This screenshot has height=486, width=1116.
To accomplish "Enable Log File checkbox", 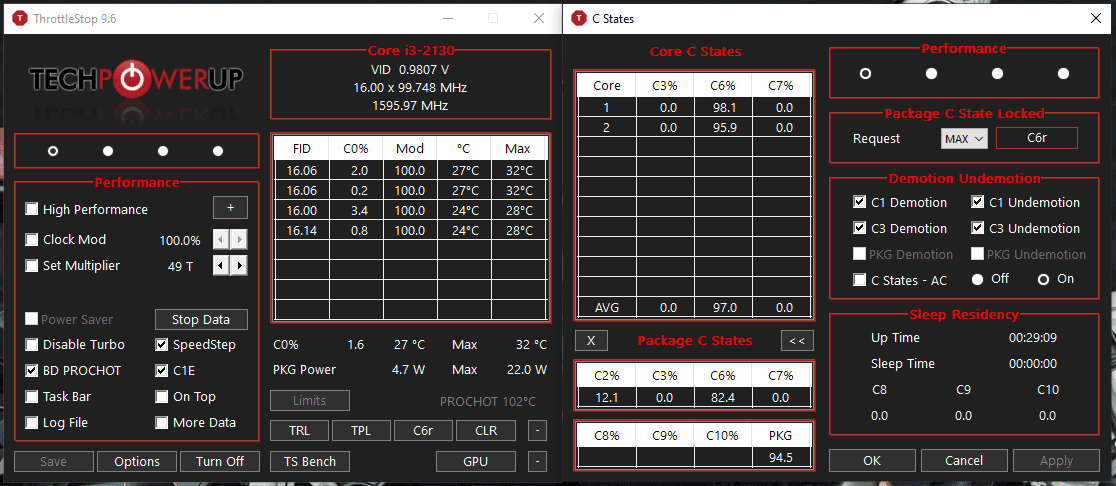I will click(31, 423).
